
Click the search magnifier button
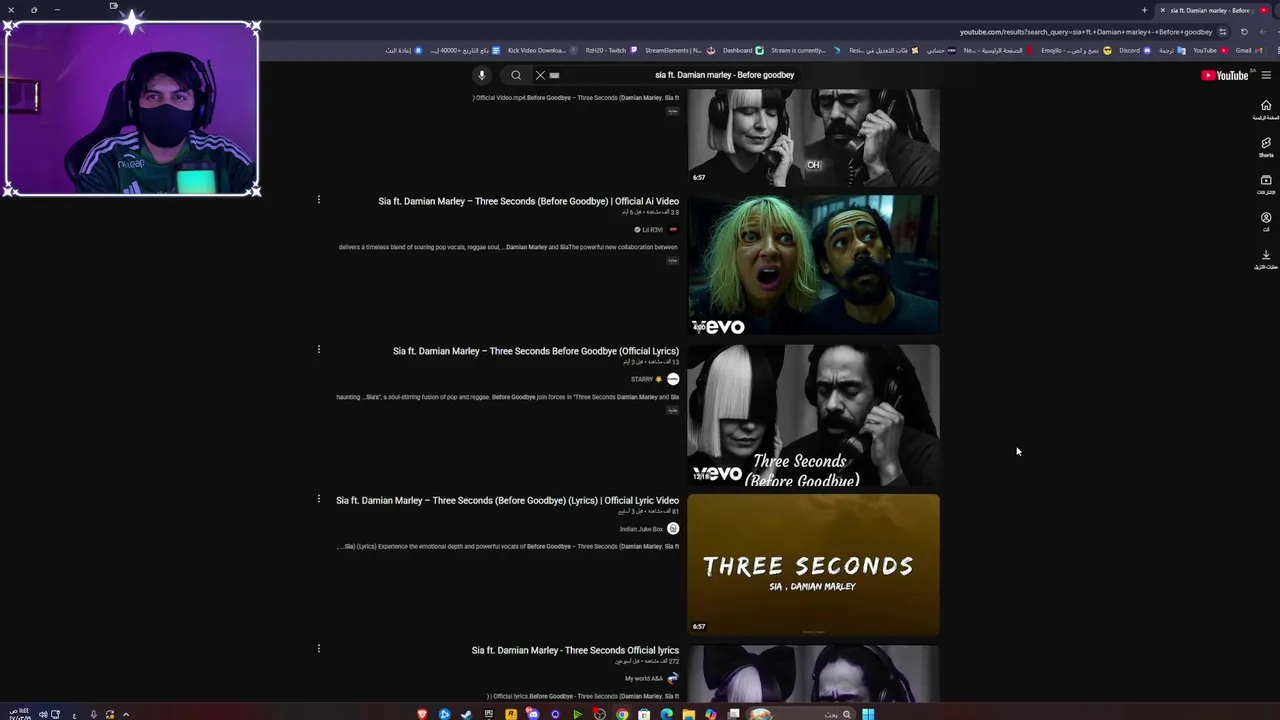coord(516,75)
